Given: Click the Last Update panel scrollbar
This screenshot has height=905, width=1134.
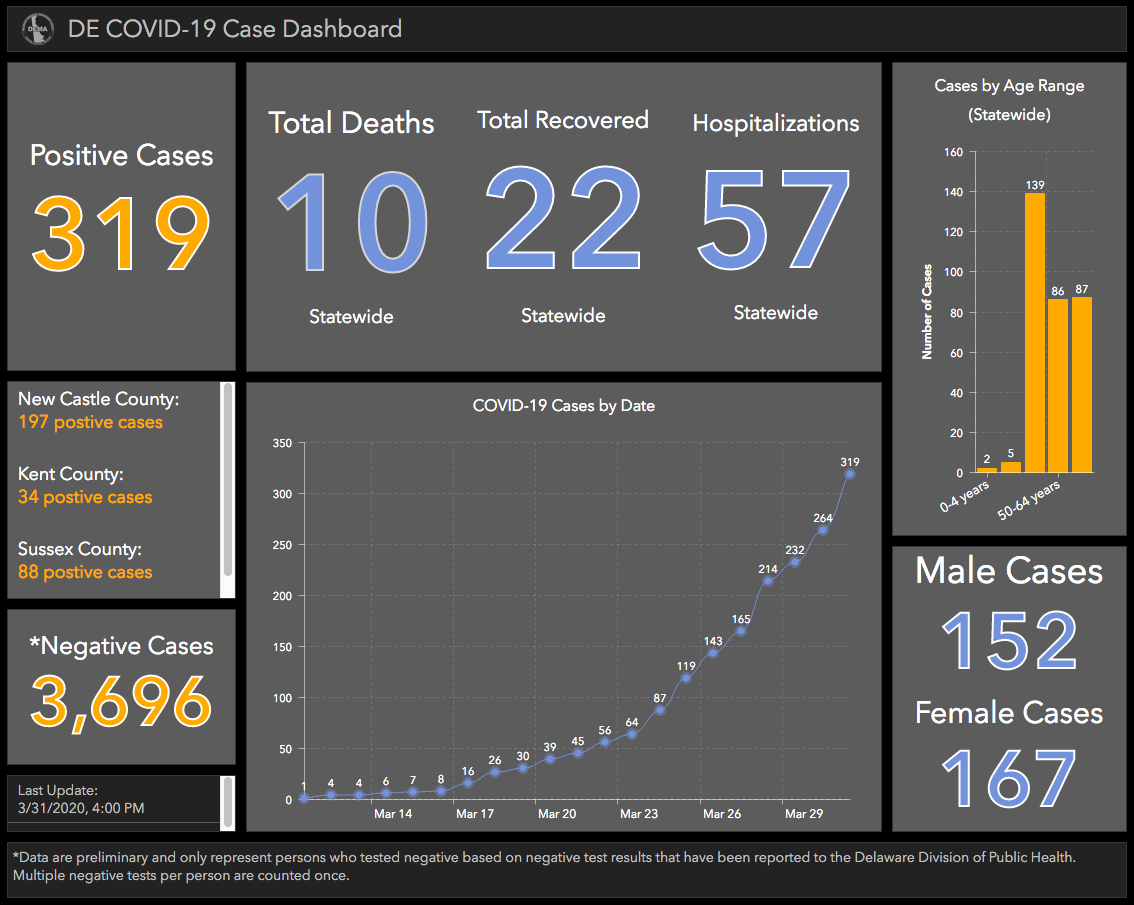Looking at the screenshot, I should coord(228,800).
